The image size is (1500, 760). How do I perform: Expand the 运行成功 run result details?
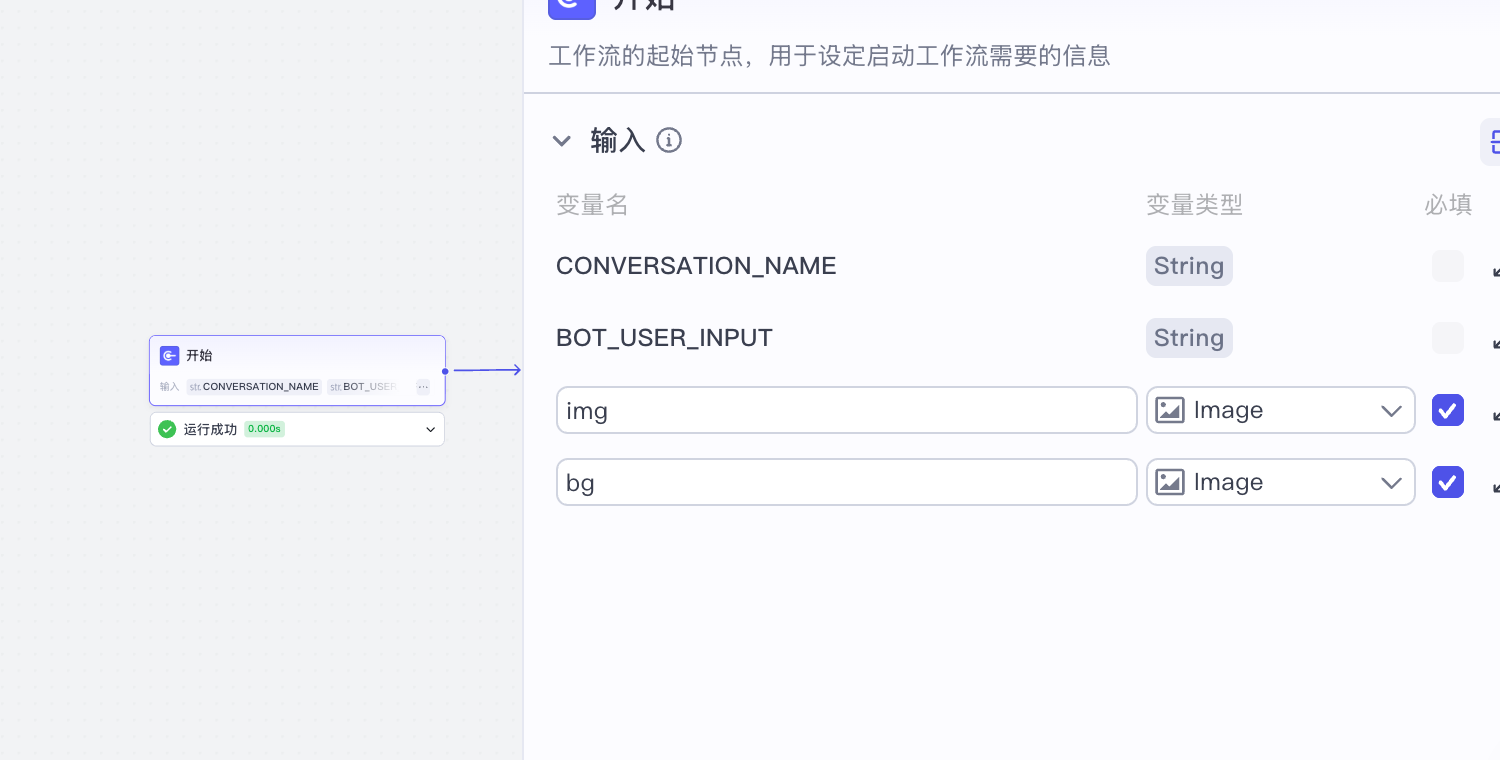coord(430,429)
